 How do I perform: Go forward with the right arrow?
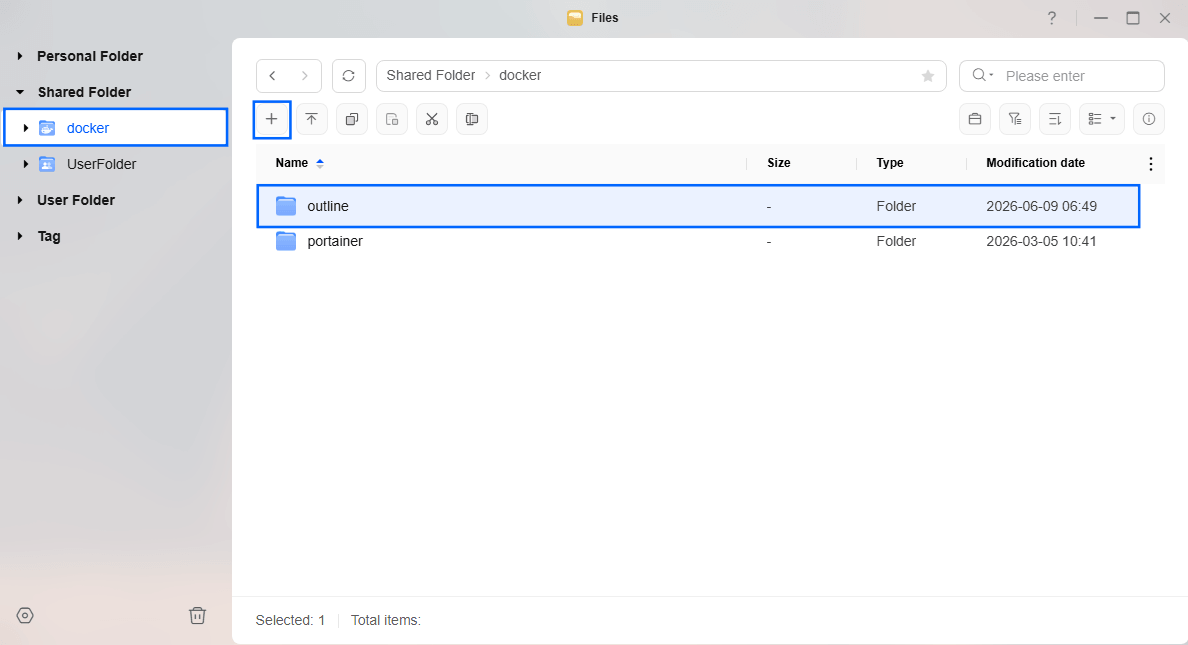305,76
